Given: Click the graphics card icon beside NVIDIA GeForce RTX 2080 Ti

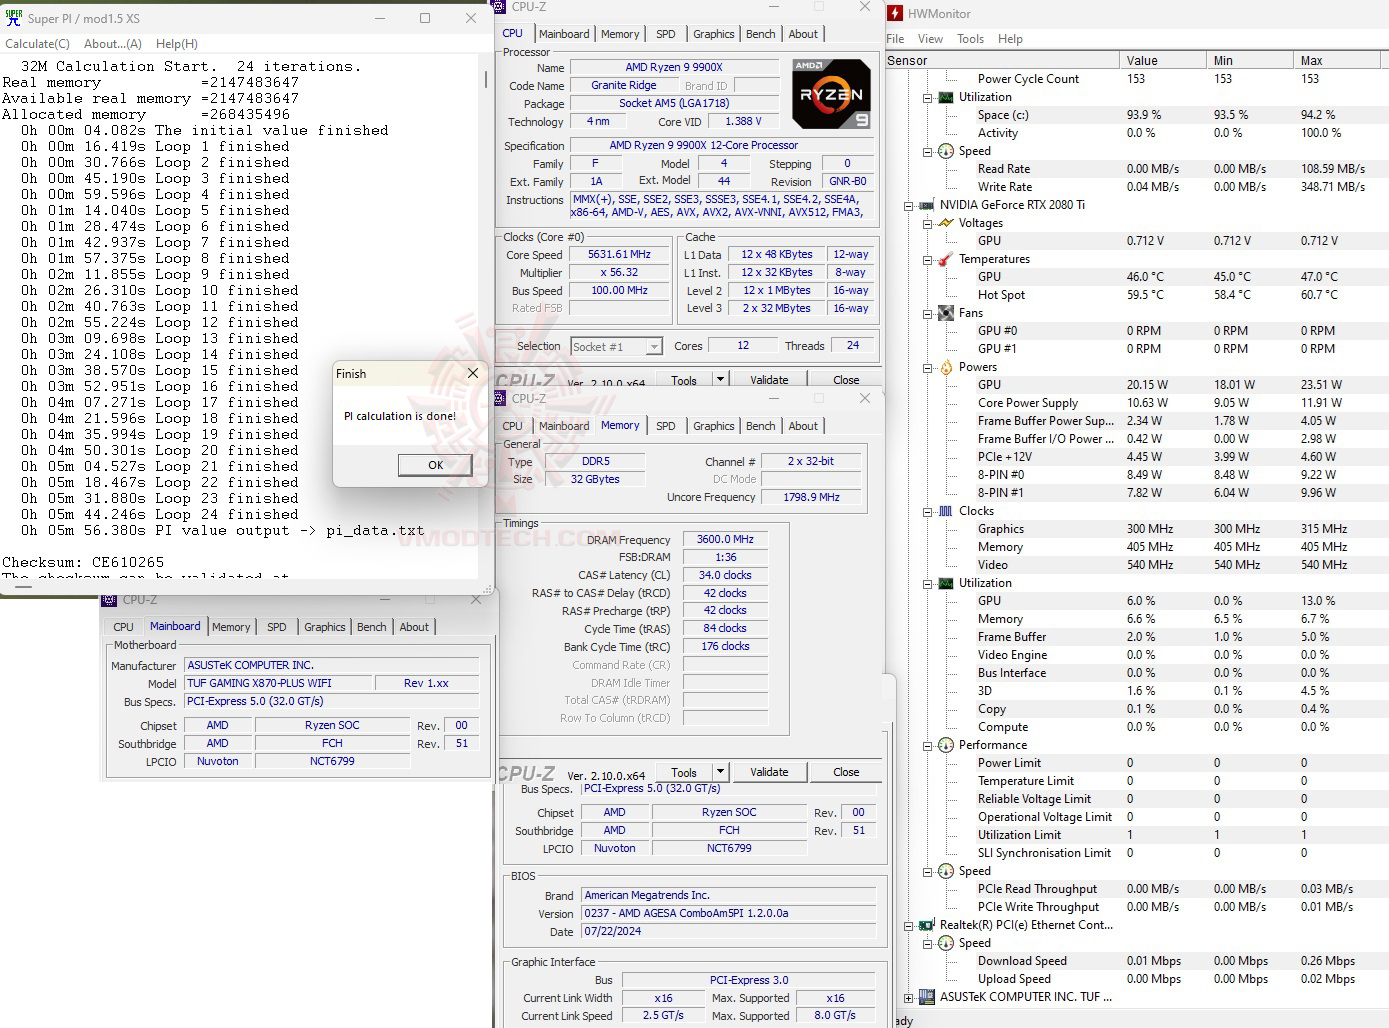Looking at the screenshot, I should point(925,204).
